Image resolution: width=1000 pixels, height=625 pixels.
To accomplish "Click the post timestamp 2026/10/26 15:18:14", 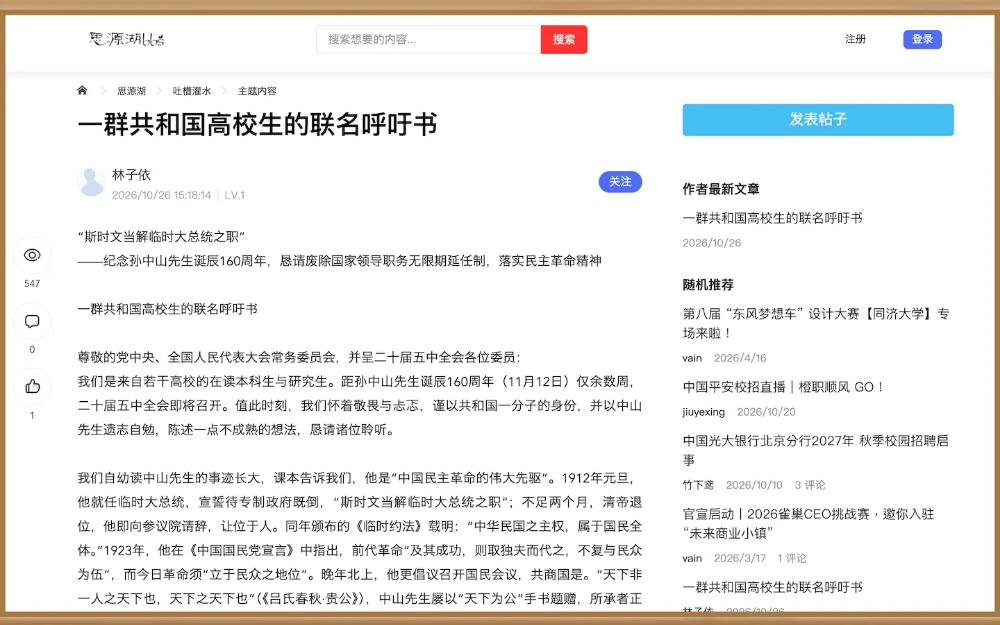I will 161,195.
